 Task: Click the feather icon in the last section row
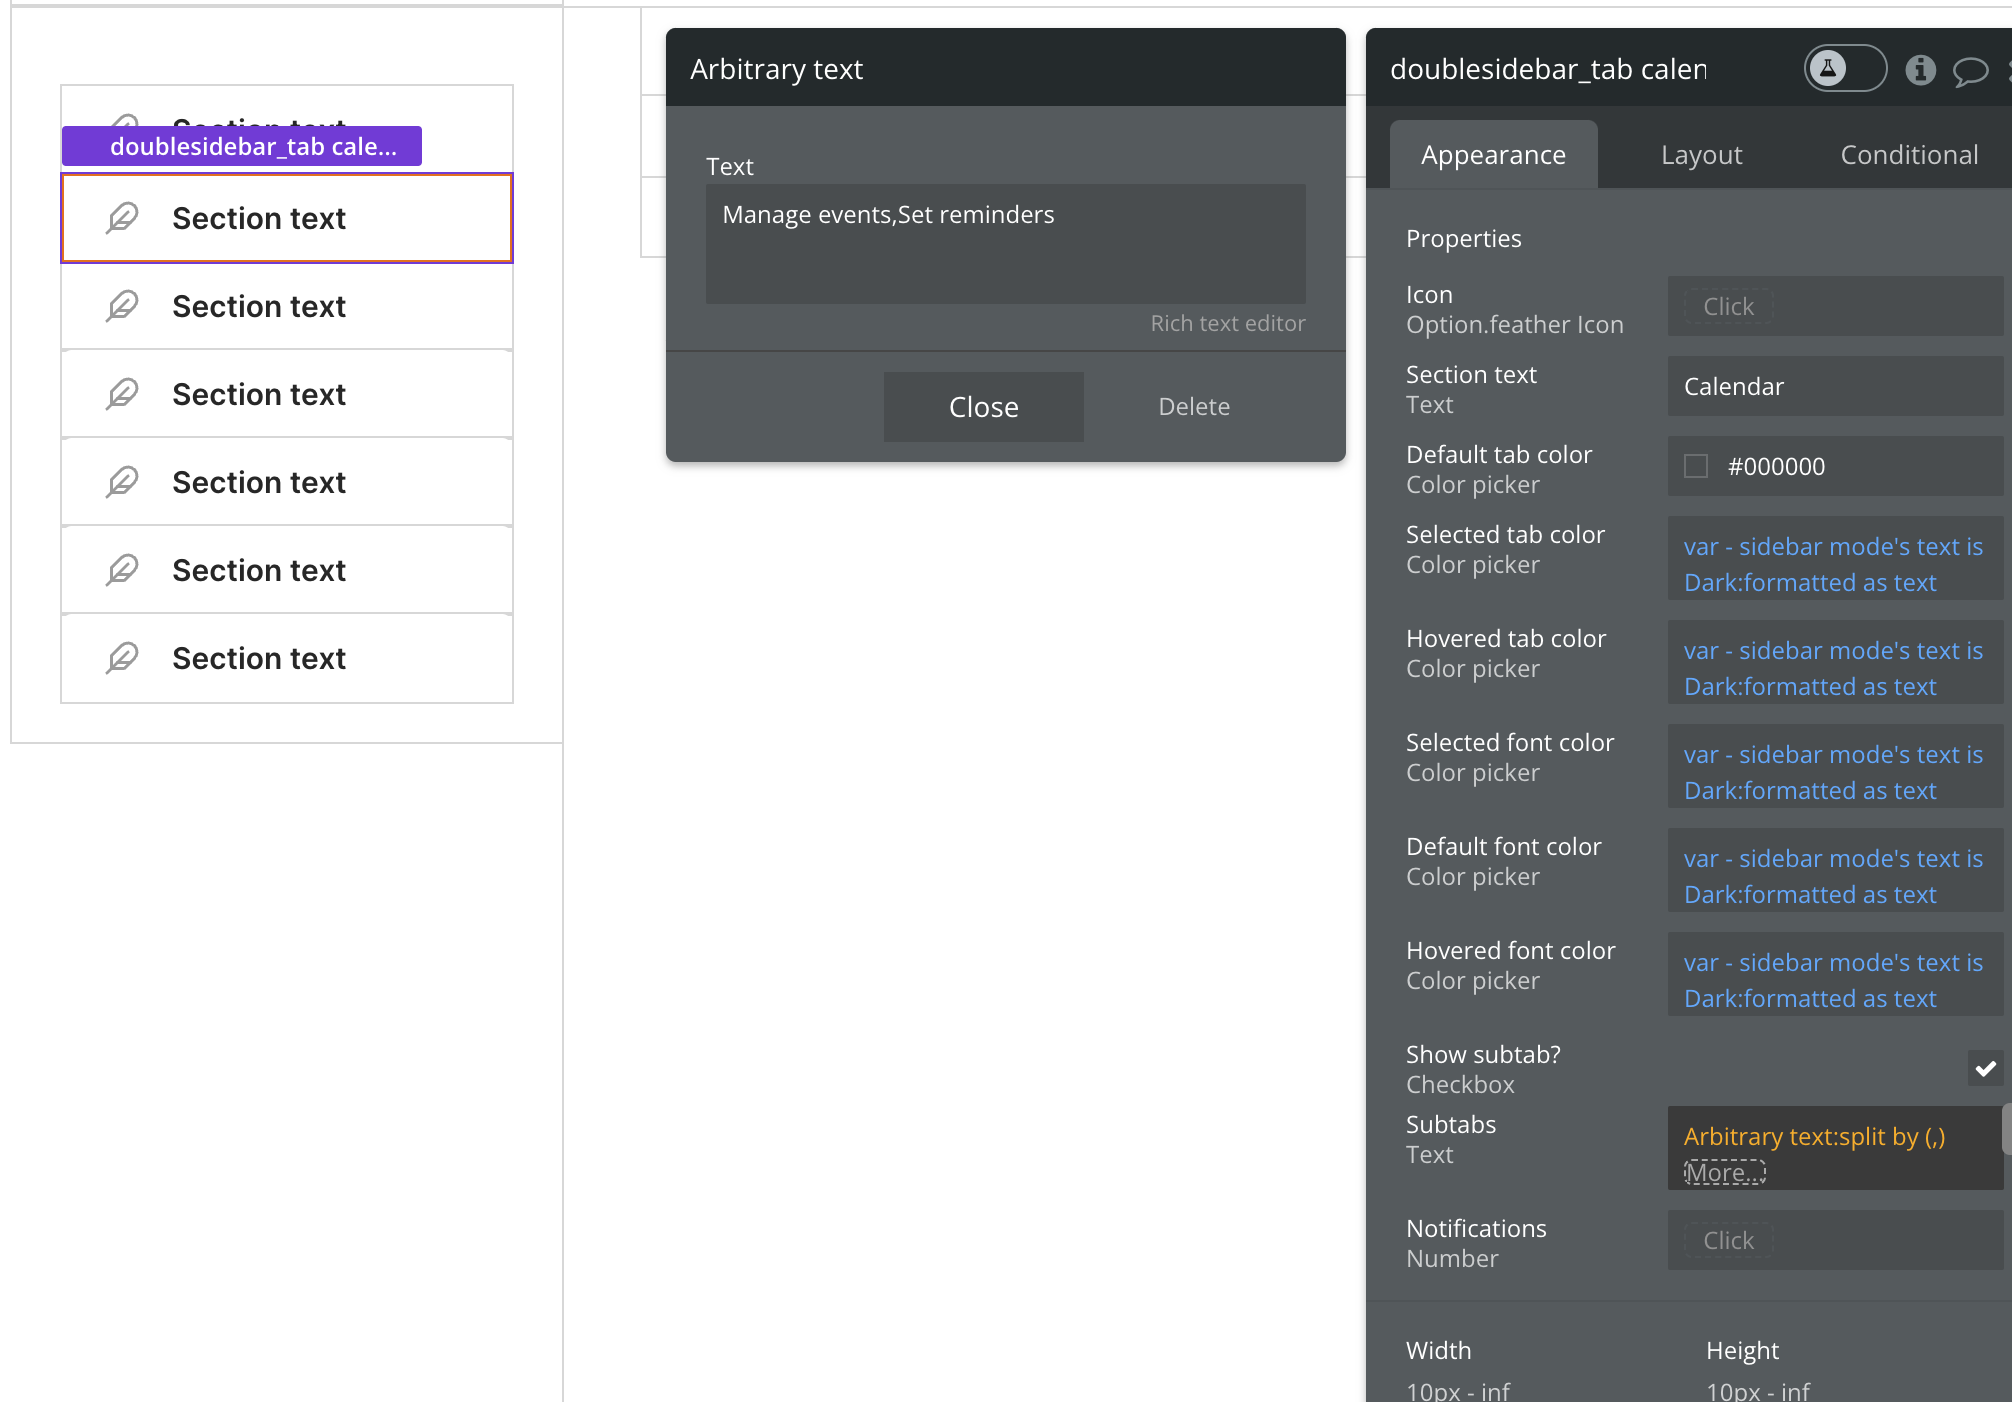[122, 658]
